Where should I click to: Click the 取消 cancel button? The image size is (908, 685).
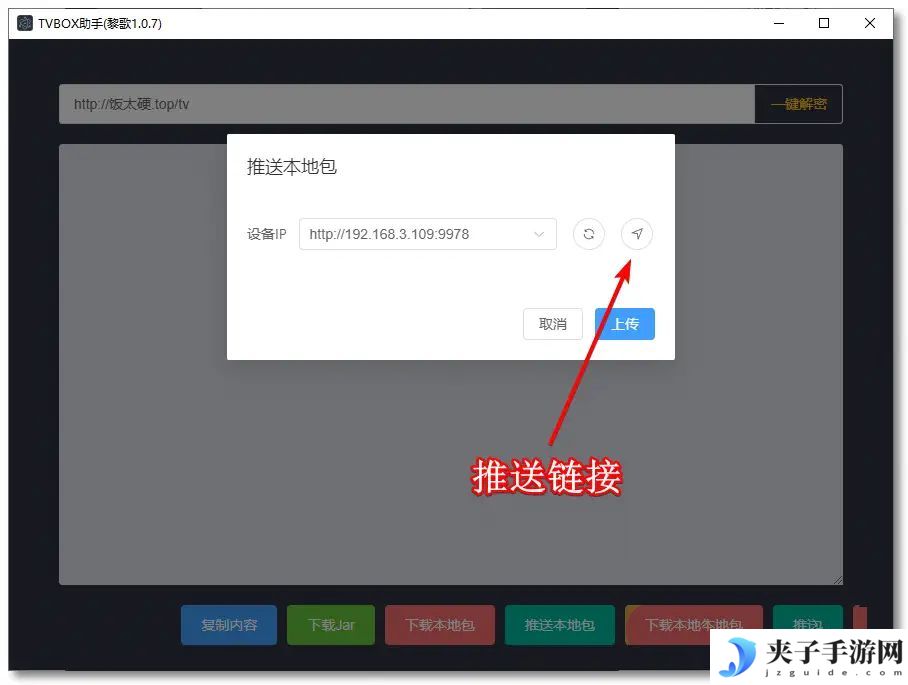click(x=552, y=324)
